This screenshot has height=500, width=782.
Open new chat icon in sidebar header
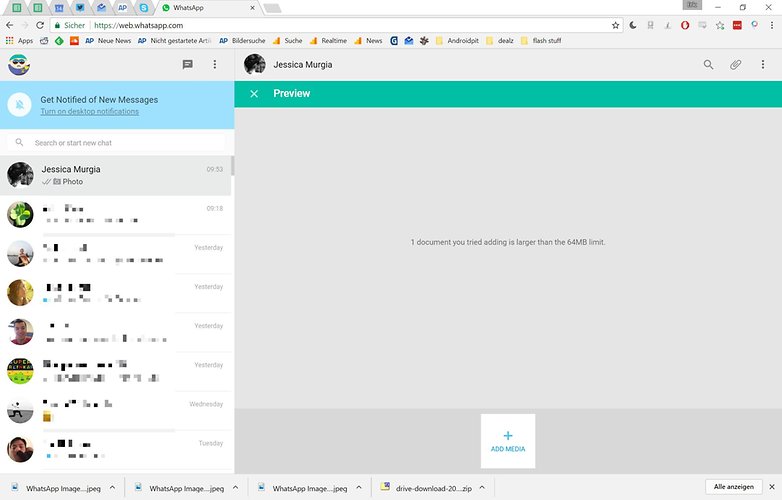click(x=188, y=64)
